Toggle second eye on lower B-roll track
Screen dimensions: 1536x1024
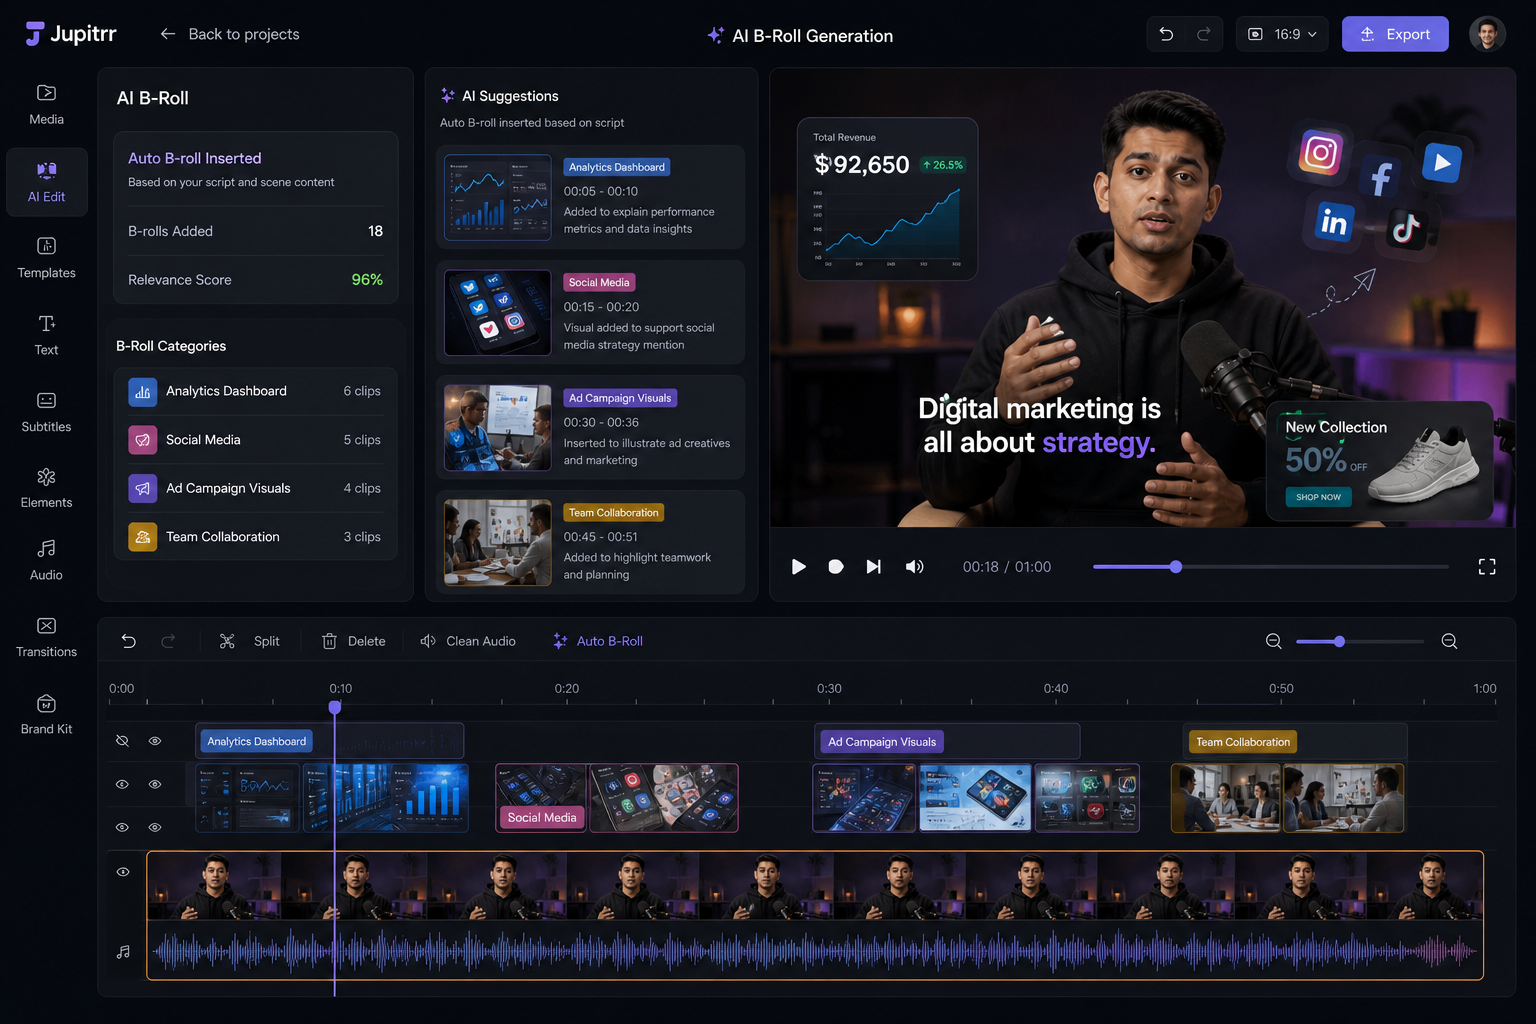[x=155, y=827]
